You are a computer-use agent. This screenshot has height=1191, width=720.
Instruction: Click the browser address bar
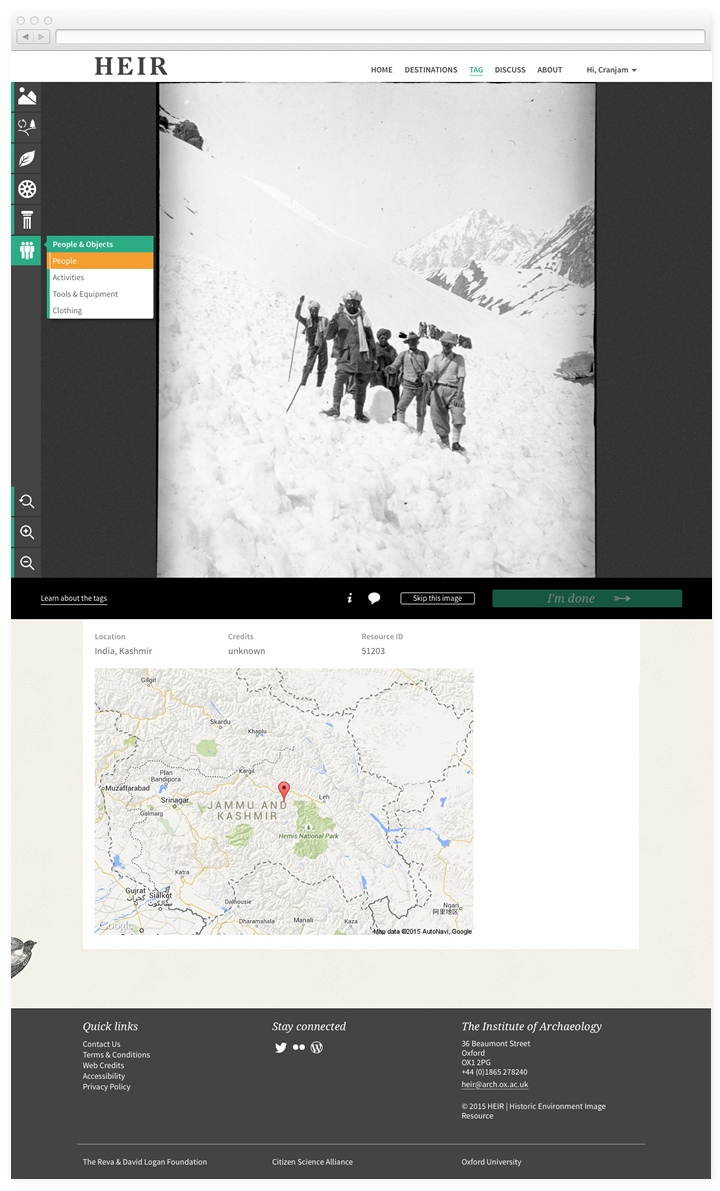(x=380, y=36)
